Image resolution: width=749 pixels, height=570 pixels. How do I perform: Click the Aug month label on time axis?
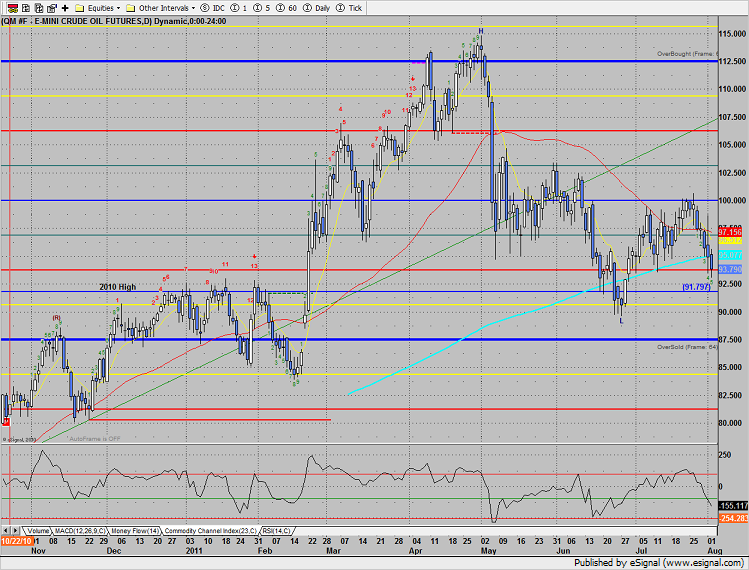click(715, 551)
